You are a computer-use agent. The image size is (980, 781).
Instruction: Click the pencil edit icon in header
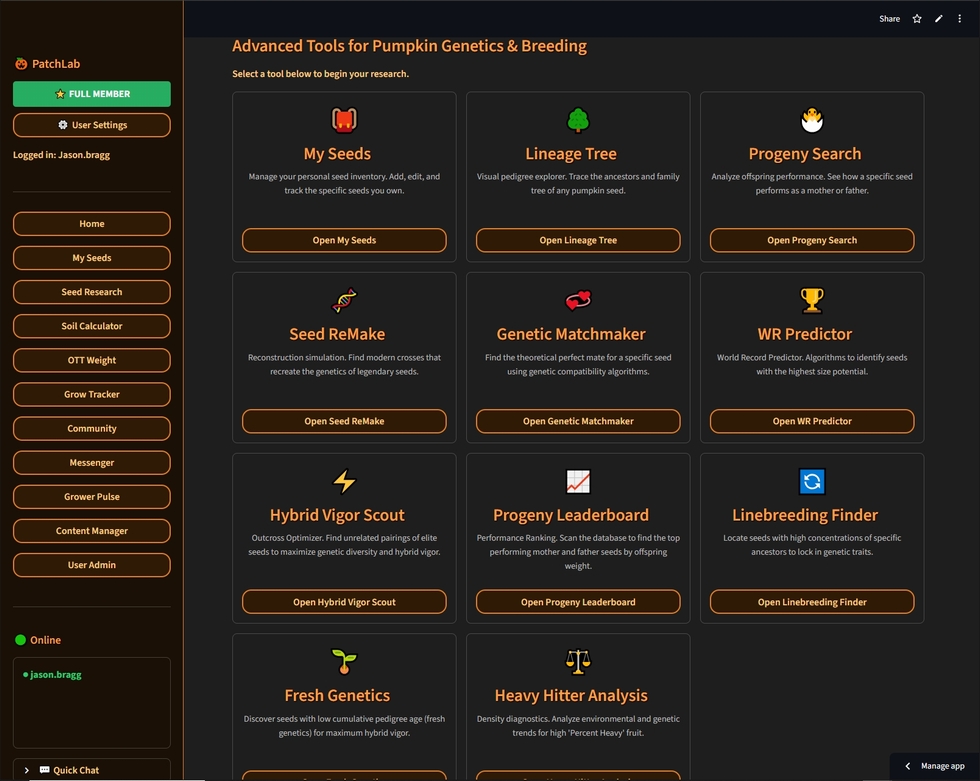(x=939, y=19)
